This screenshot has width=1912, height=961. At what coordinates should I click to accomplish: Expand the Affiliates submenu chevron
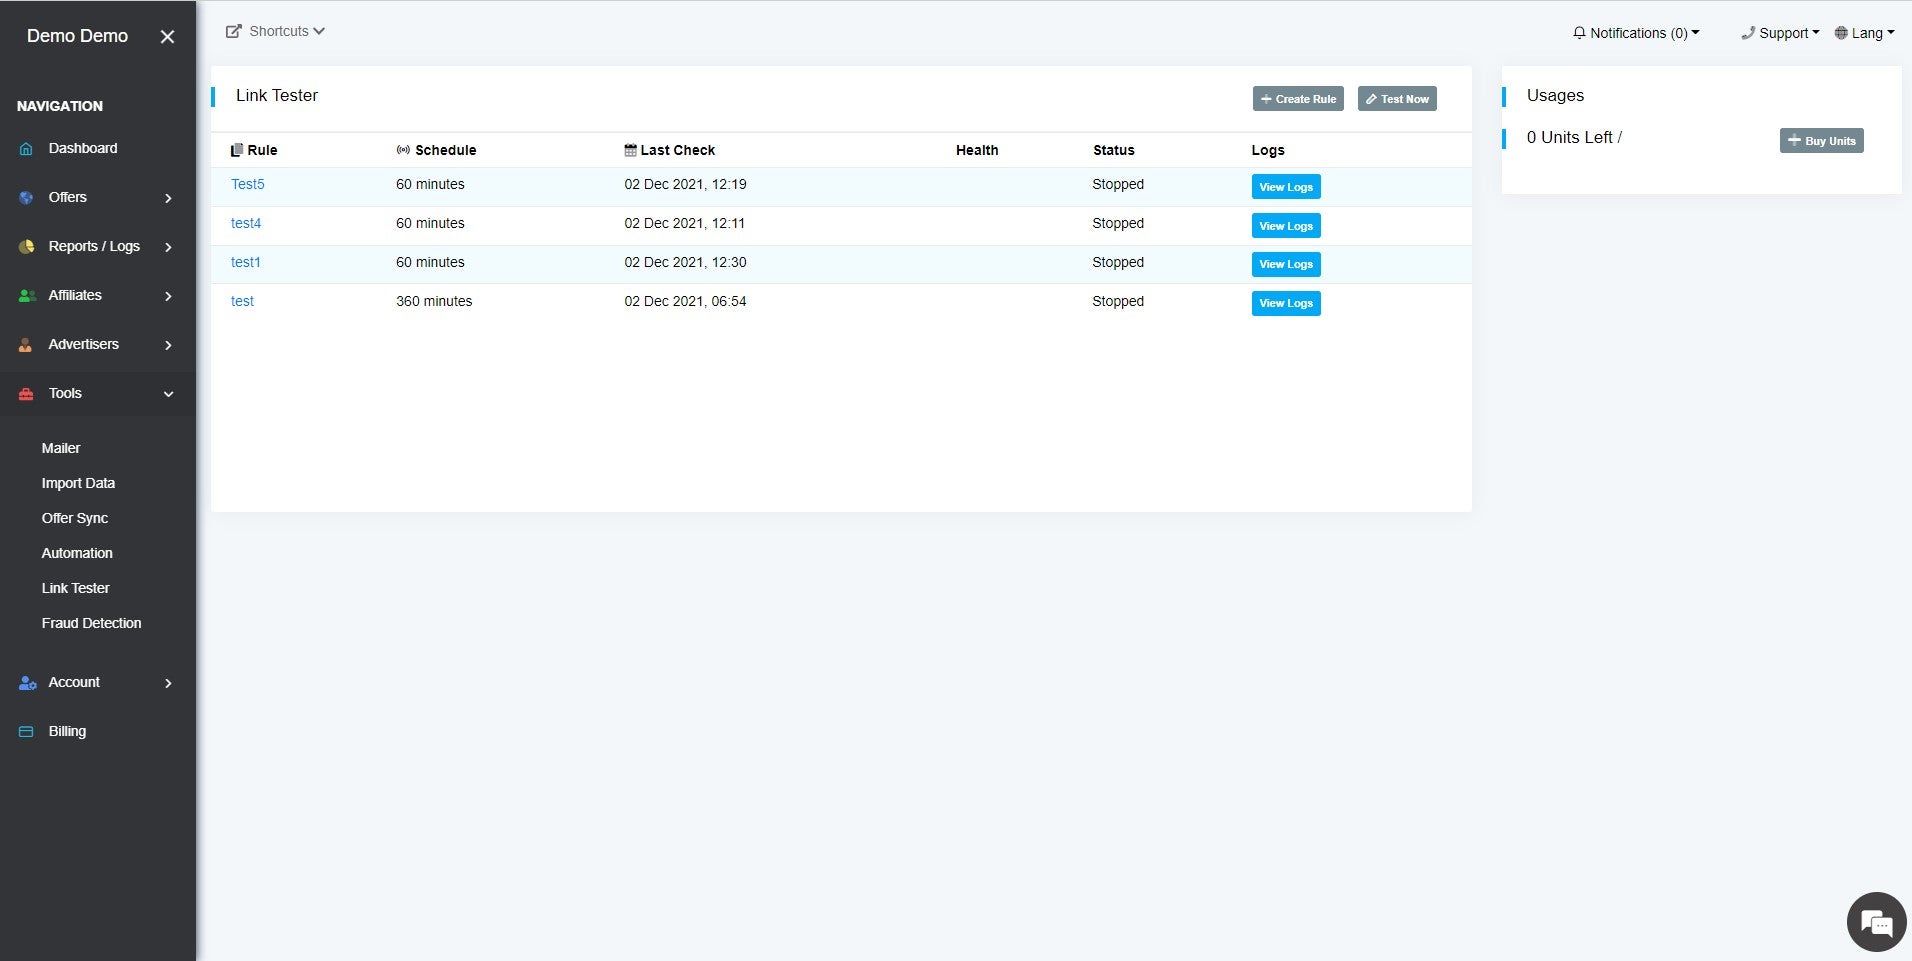tap(168, 296)
